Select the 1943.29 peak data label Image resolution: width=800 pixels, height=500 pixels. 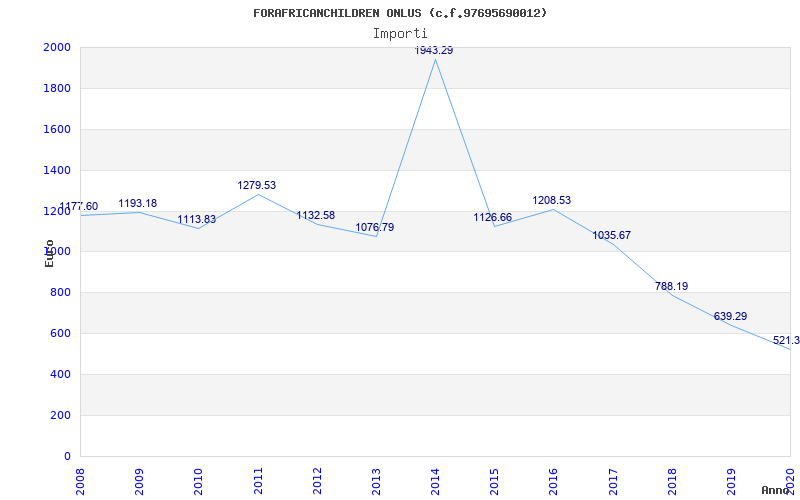[434, 51]
